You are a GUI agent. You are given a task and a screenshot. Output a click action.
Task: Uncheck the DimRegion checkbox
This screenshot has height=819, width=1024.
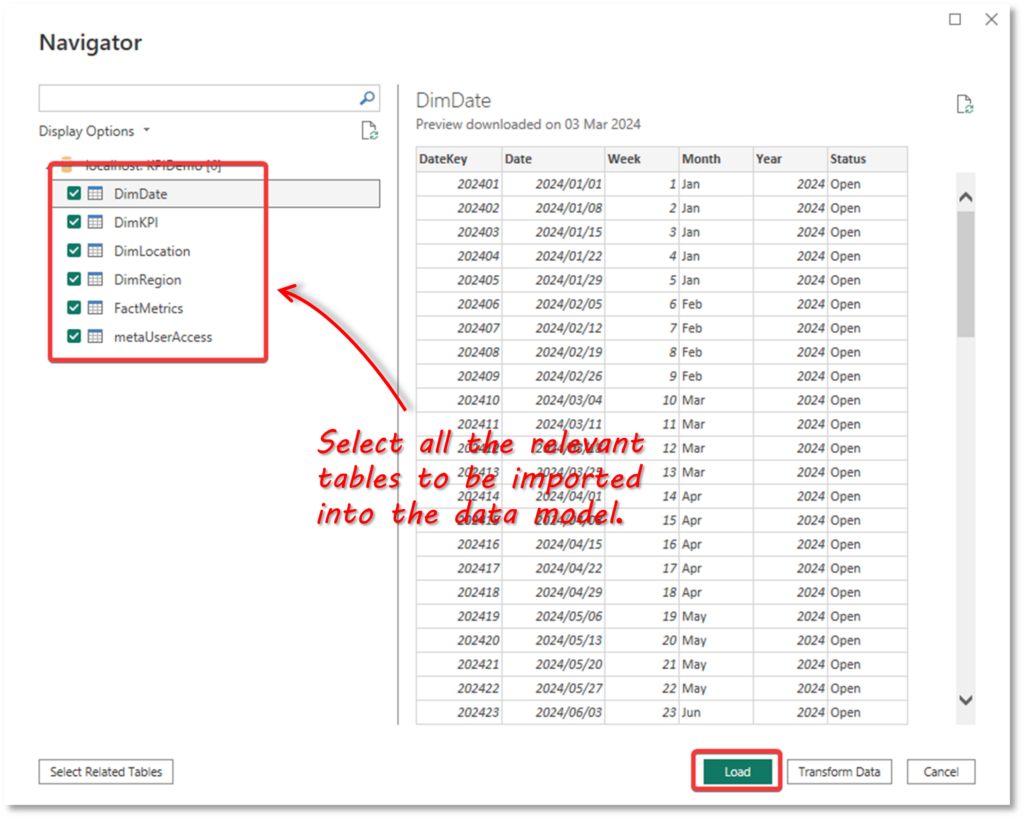(x=73, y=279)
